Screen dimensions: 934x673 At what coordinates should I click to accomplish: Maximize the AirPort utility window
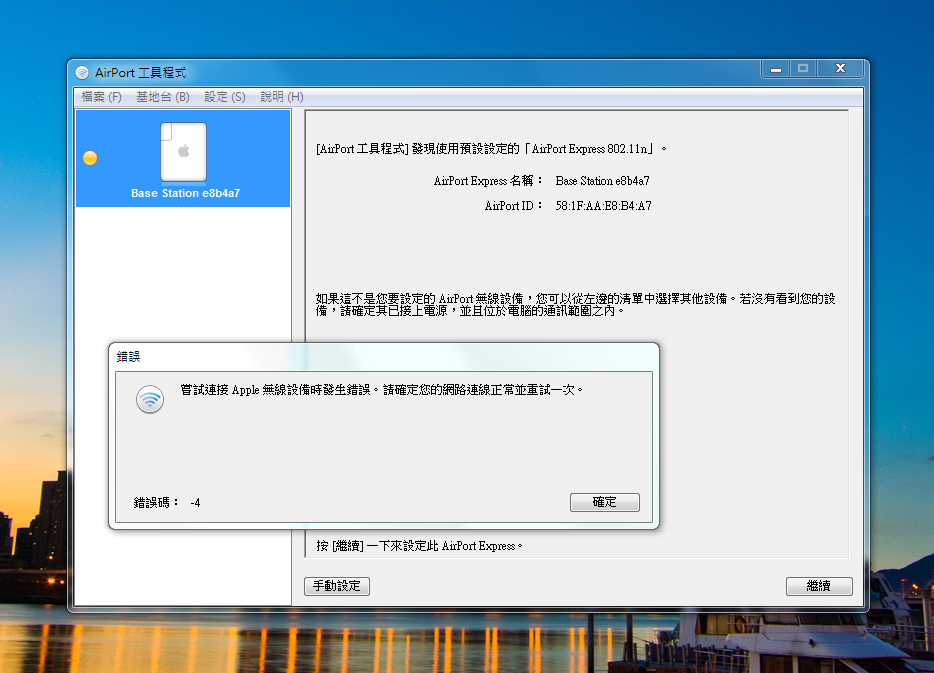click(x=803, y=69)
